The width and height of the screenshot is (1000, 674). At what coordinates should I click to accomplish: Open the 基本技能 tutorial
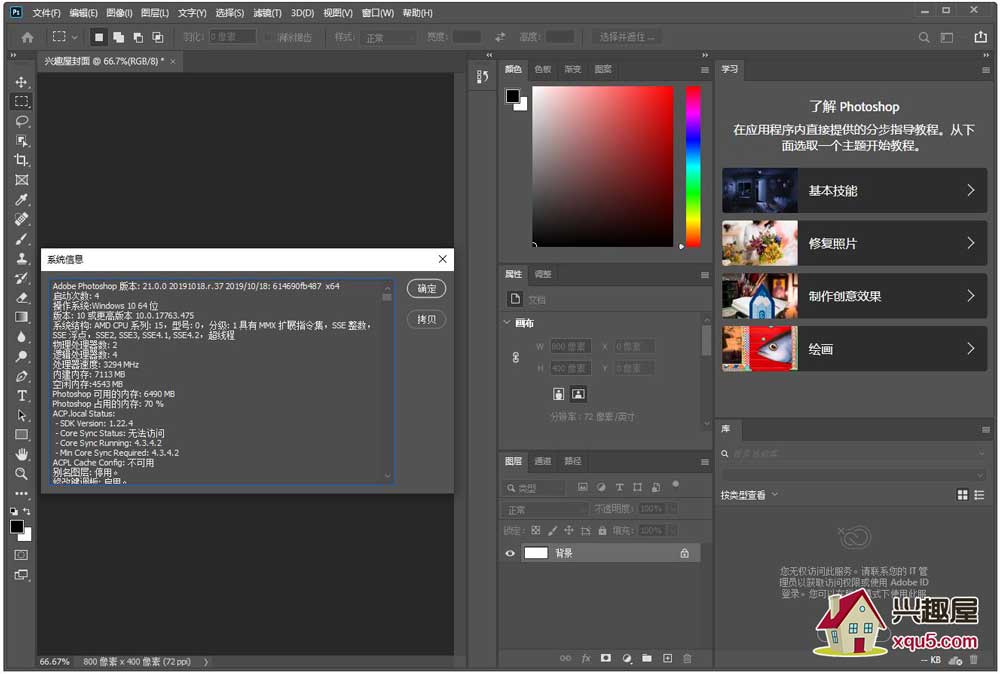pos(854,190)
